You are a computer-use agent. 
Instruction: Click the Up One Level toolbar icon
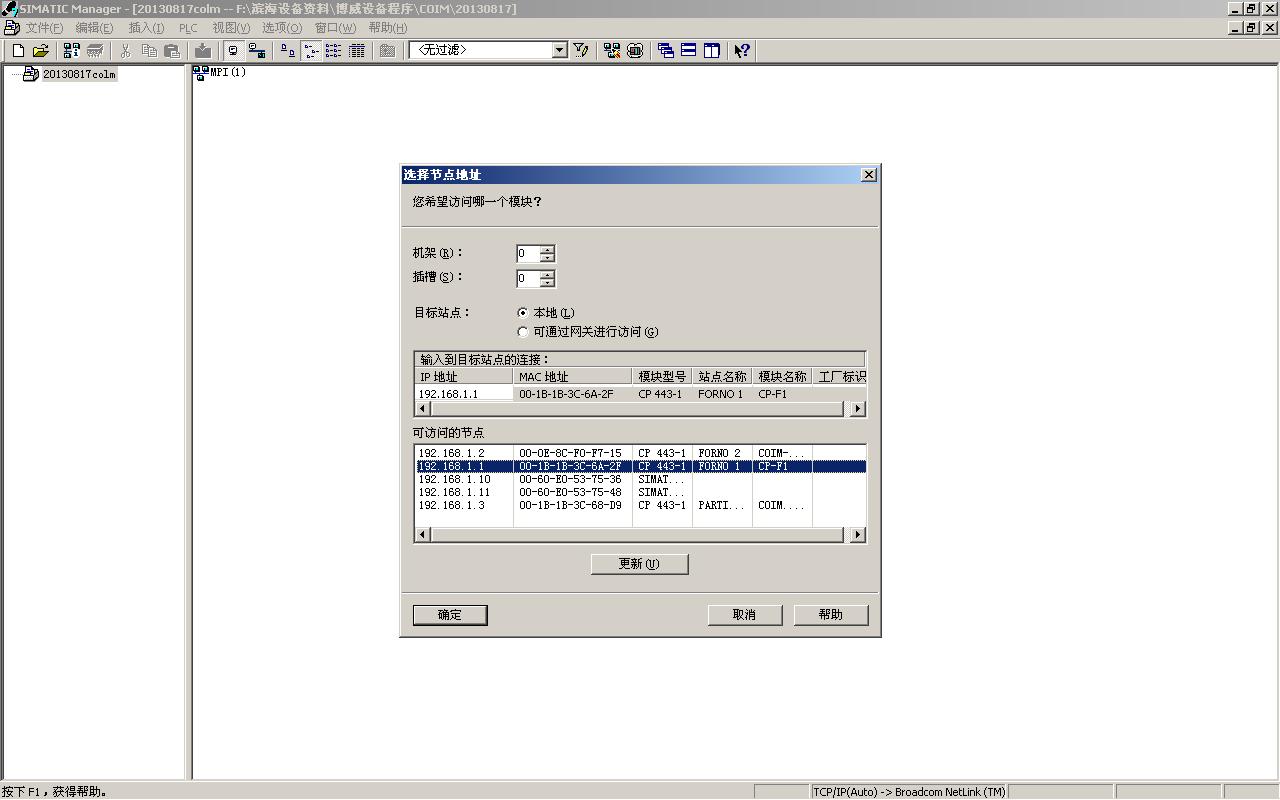pos(388,50)
